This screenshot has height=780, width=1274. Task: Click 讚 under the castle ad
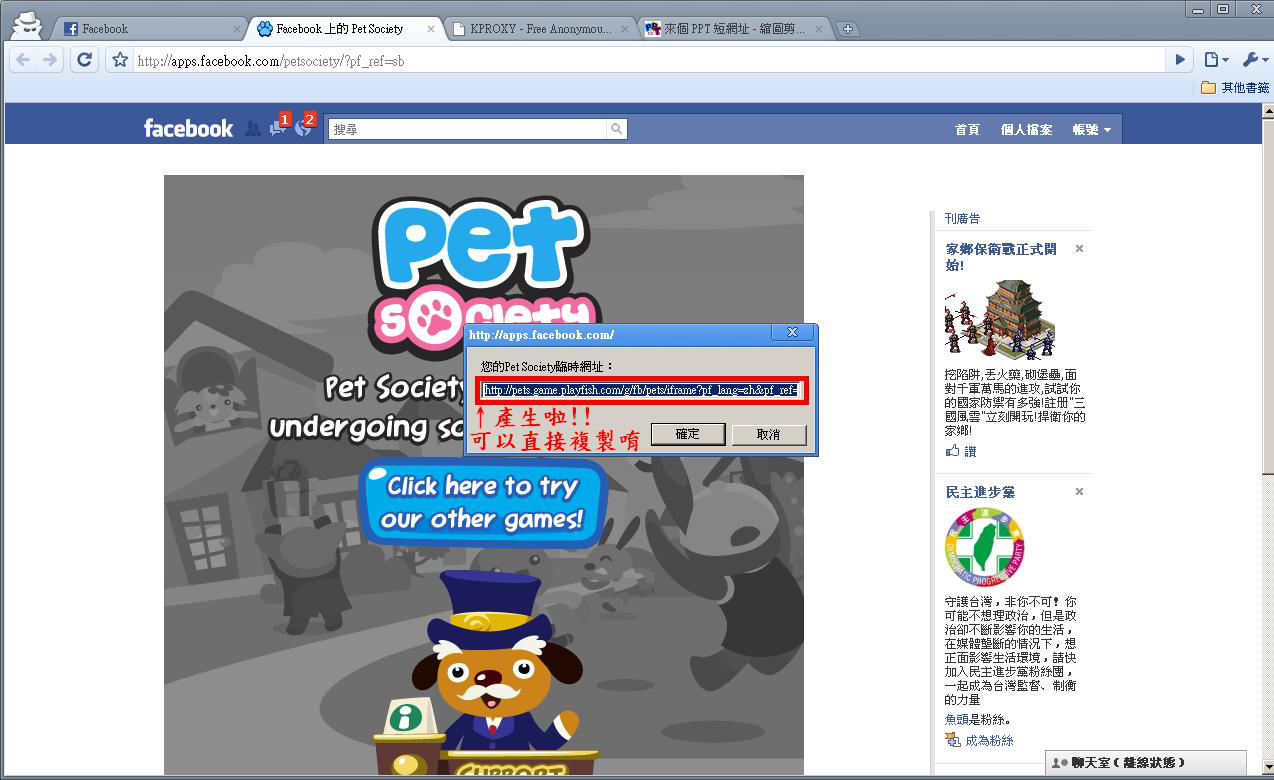(961, 452)
